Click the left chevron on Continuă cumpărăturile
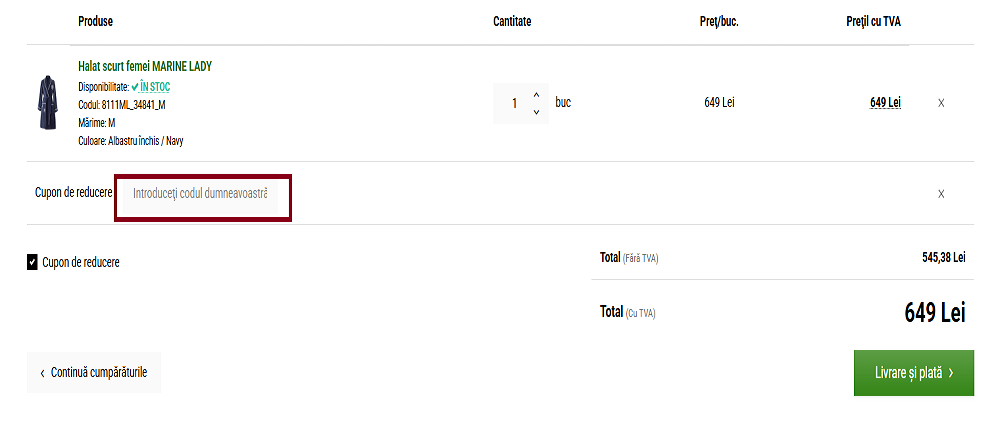This screenshot has height=422, width=1000. (42, 372)
